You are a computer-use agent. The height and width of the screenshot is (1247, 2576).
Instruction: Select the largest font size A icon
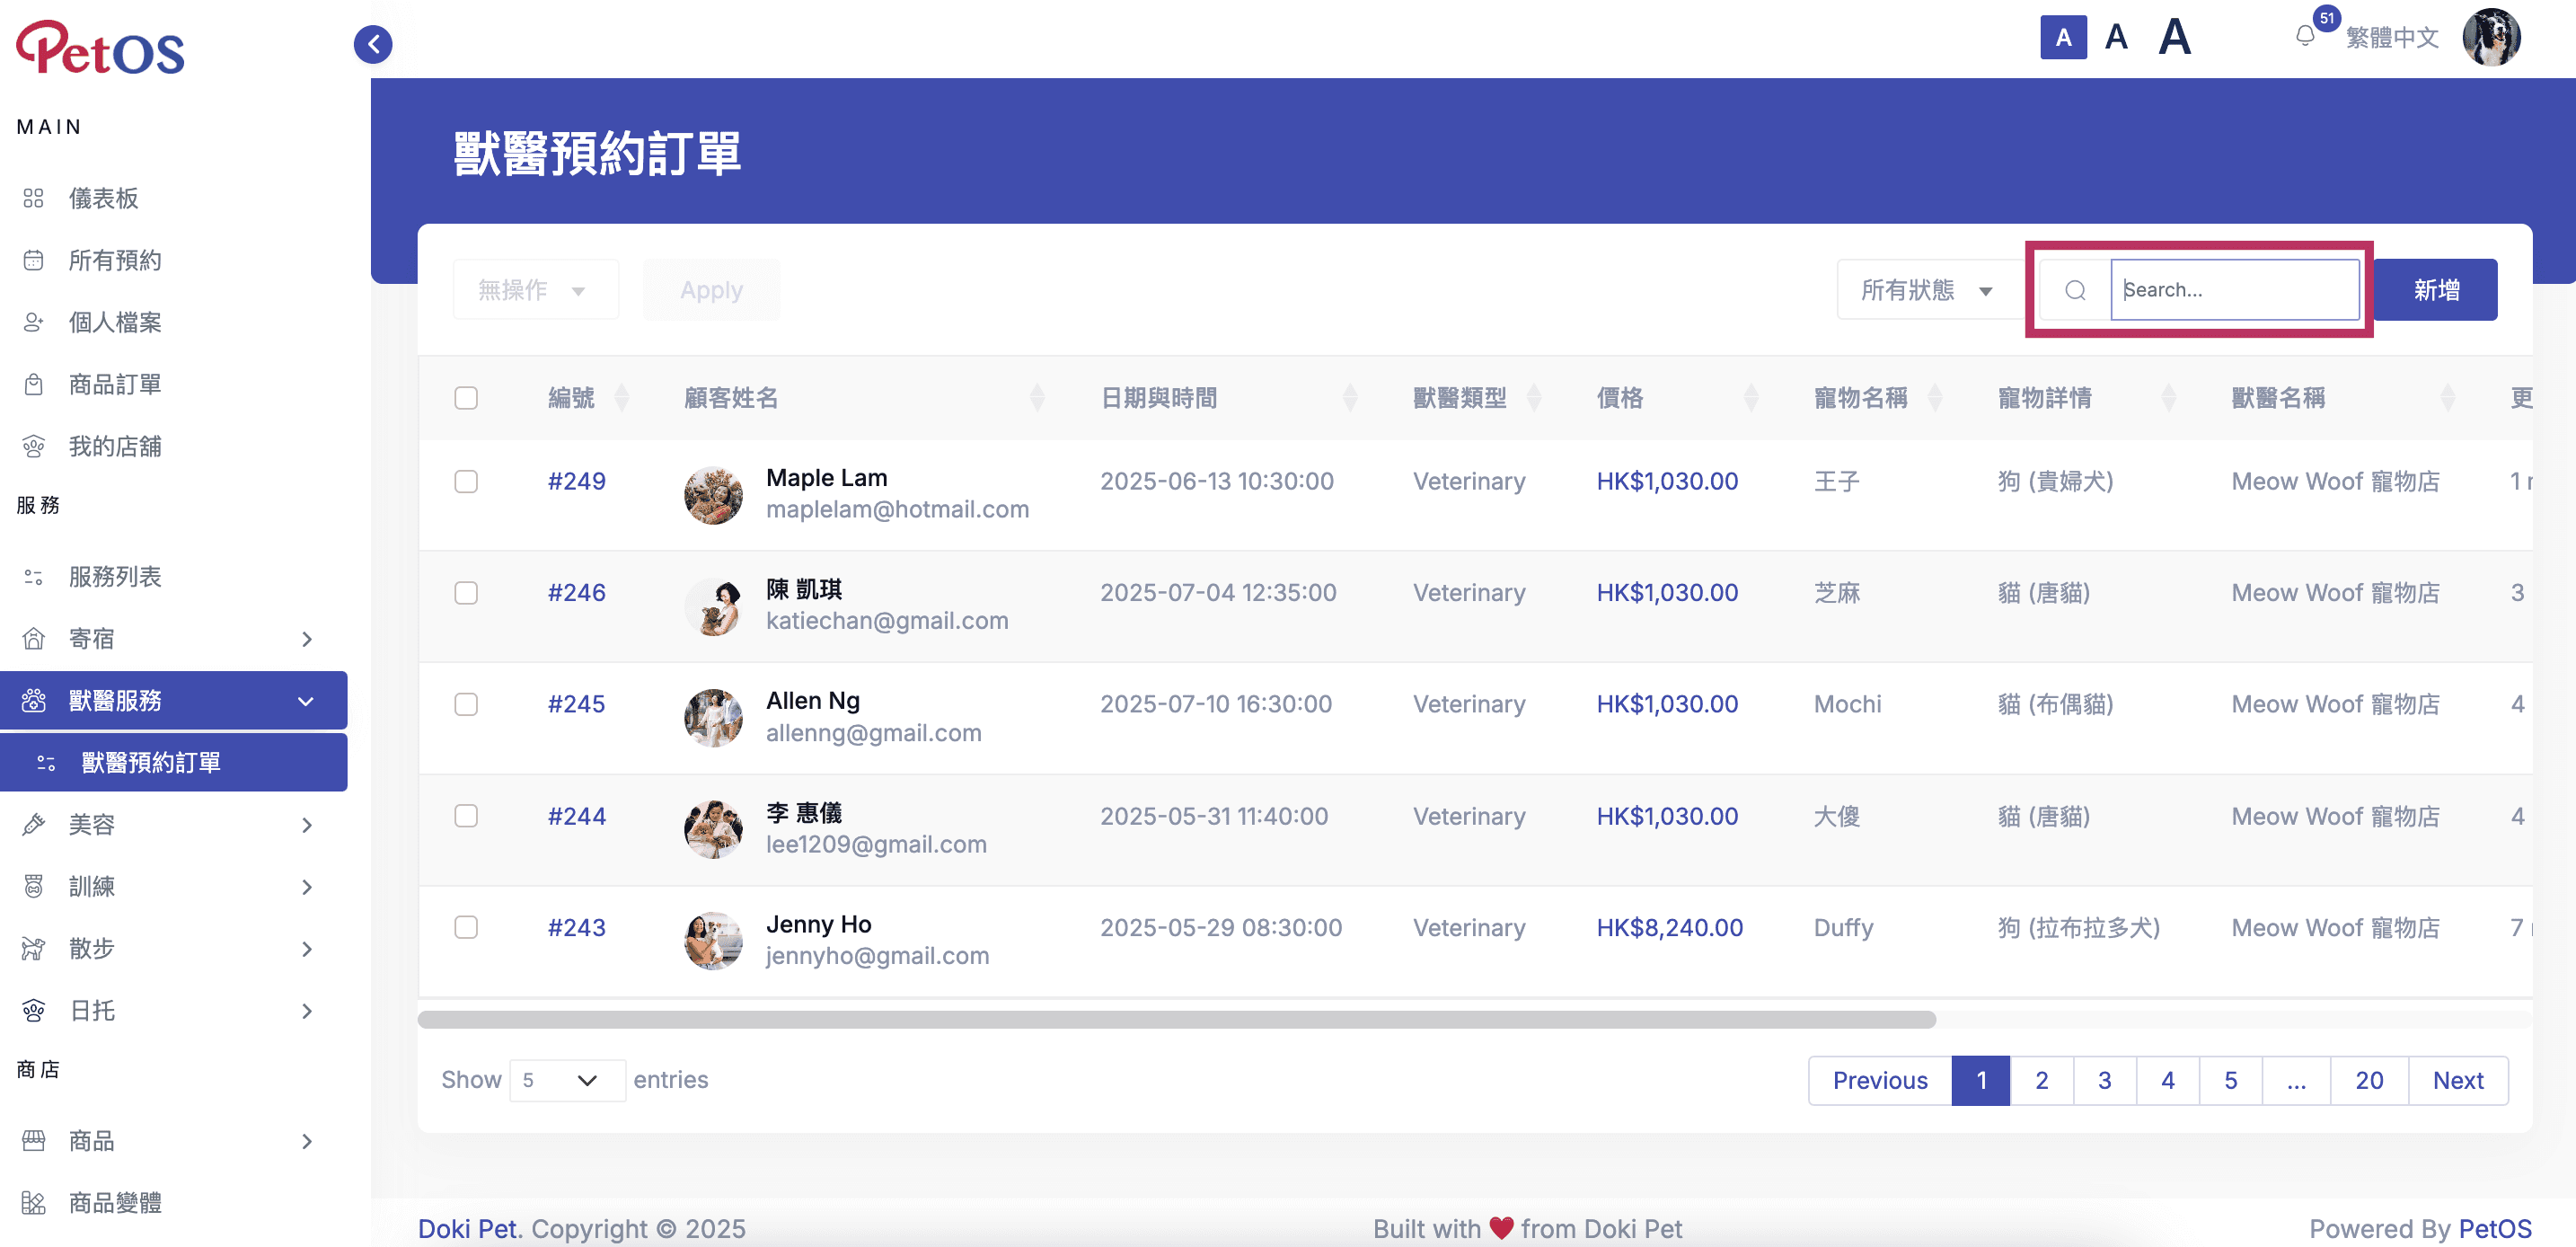point(2175,38)
